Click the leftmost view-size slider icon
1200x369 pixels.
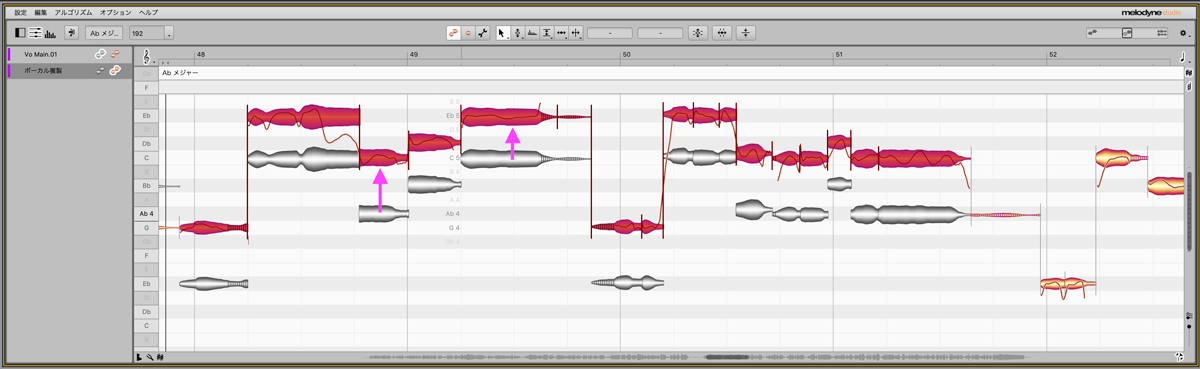[1093, 32]
